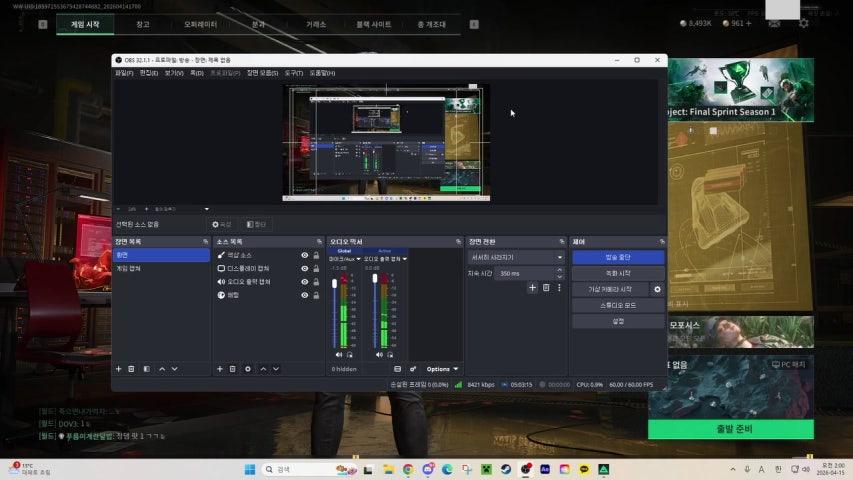
Task: Hide the fourth source (globe icon) eye
Action: tap(305, 296)
